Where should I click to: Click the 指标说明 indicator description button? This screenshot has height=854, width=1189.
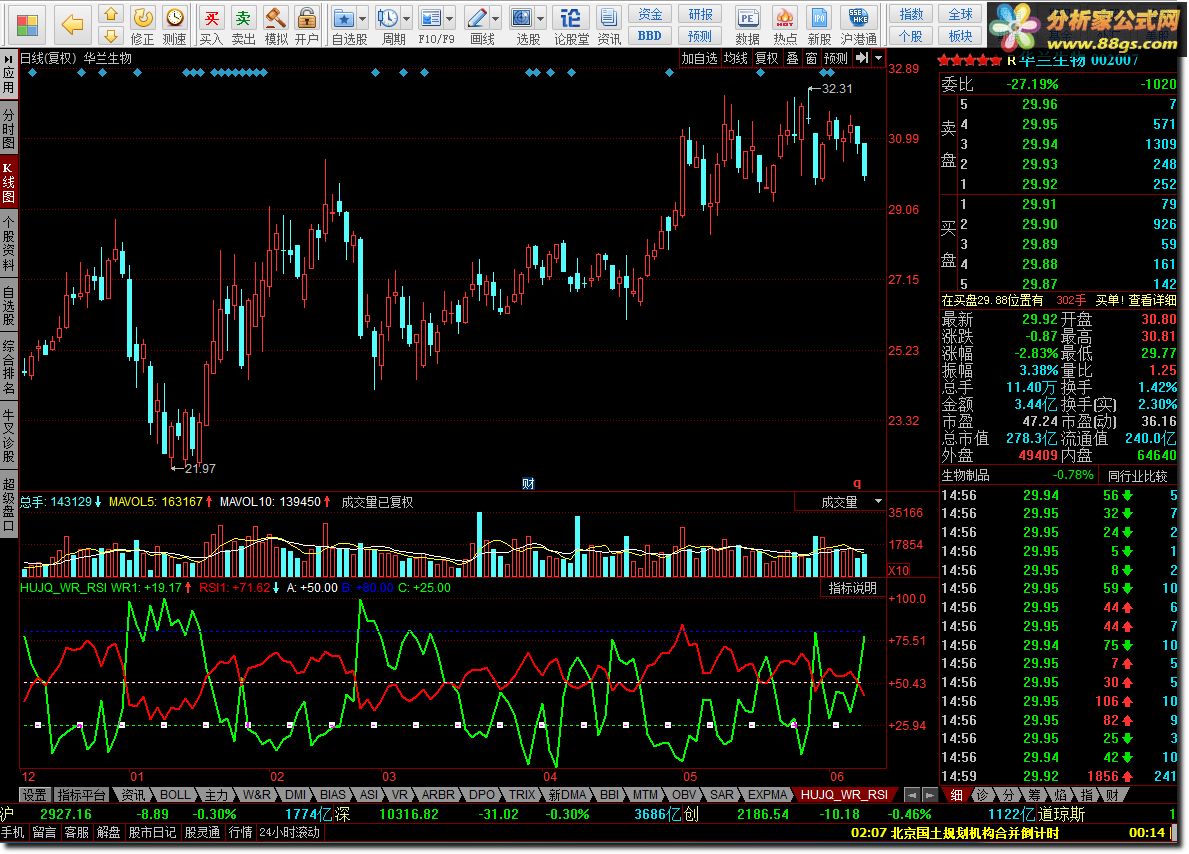click(x=852, y=588)
